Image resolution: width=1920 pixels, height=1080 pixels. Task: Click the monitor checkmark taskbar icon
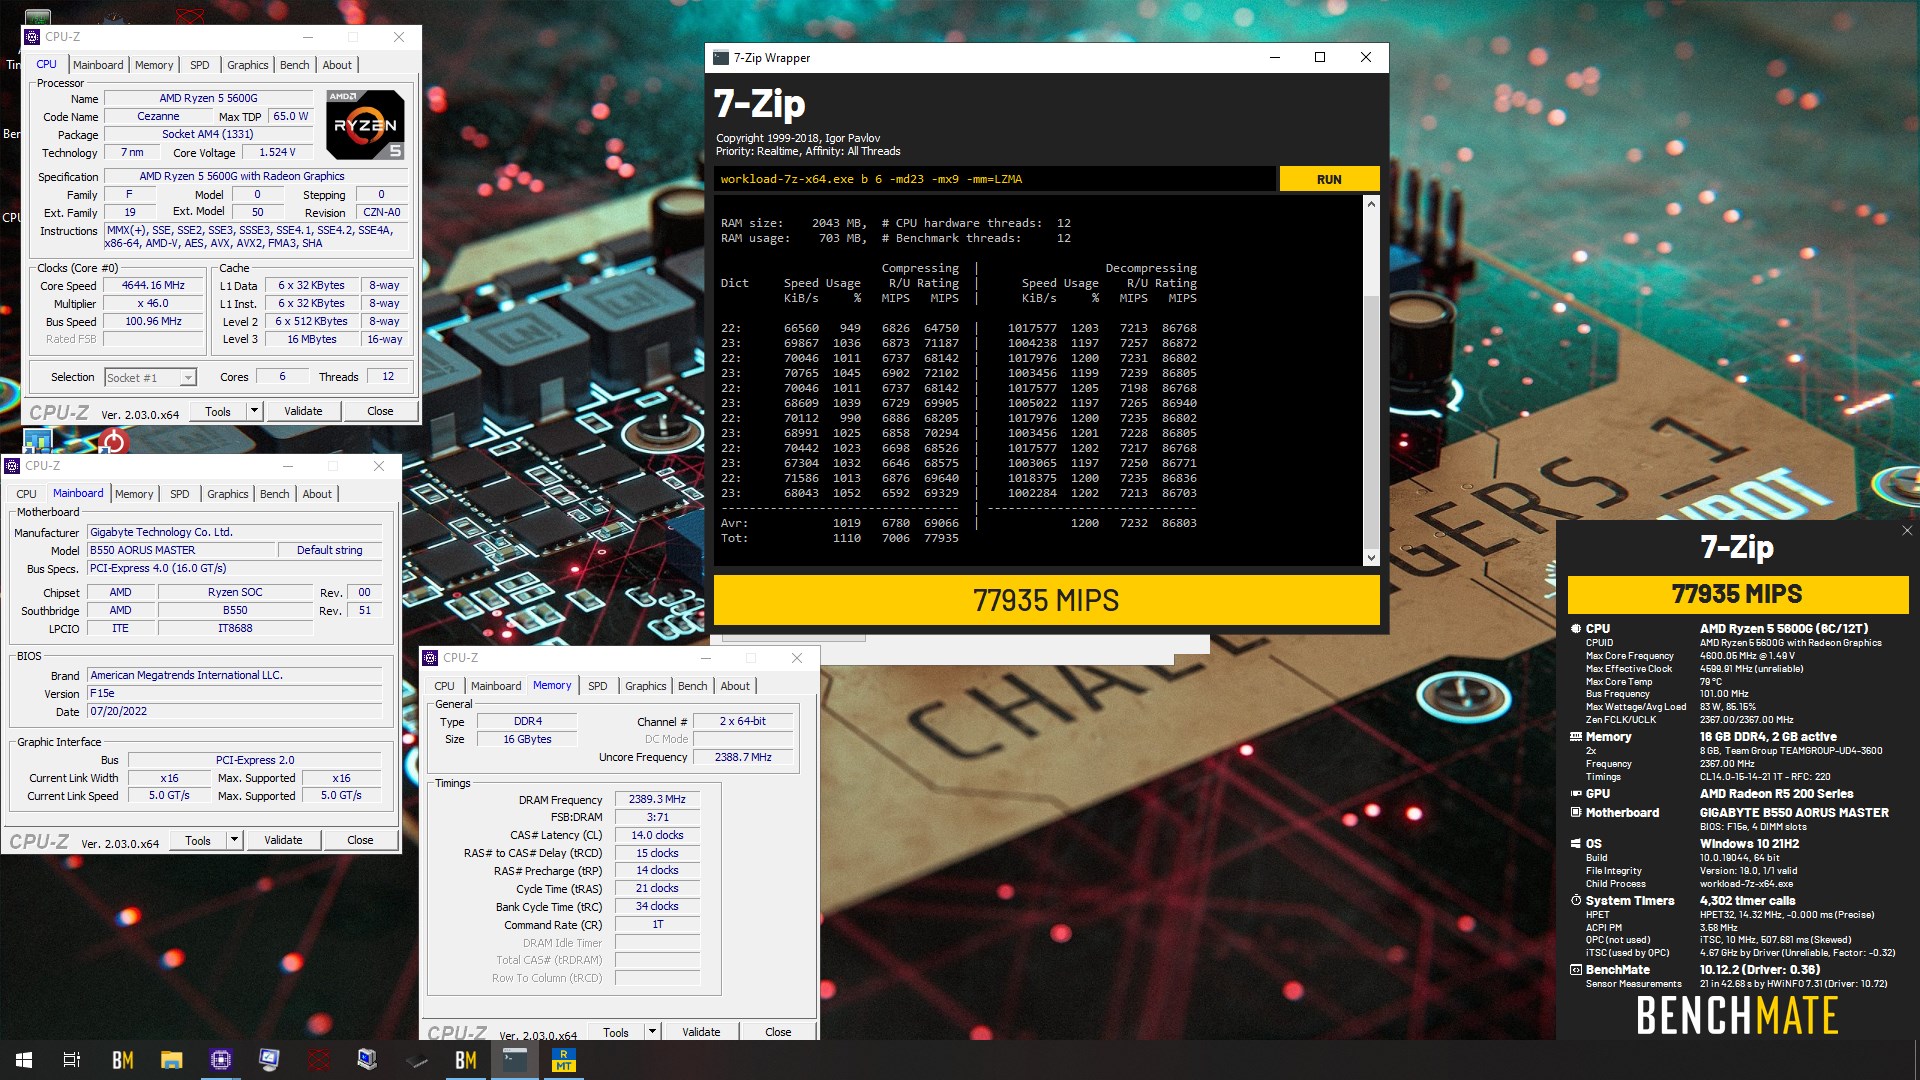(269, 1060)
